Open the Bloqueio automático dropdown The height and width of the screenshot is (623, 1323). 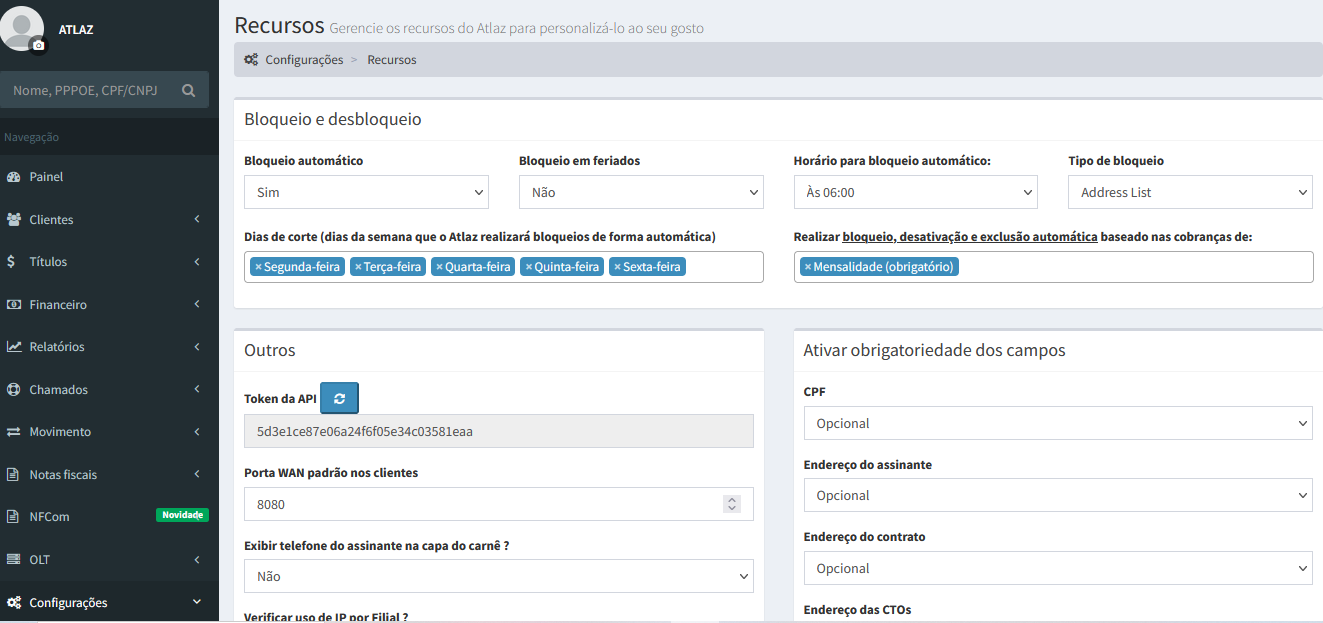(366, 192)
